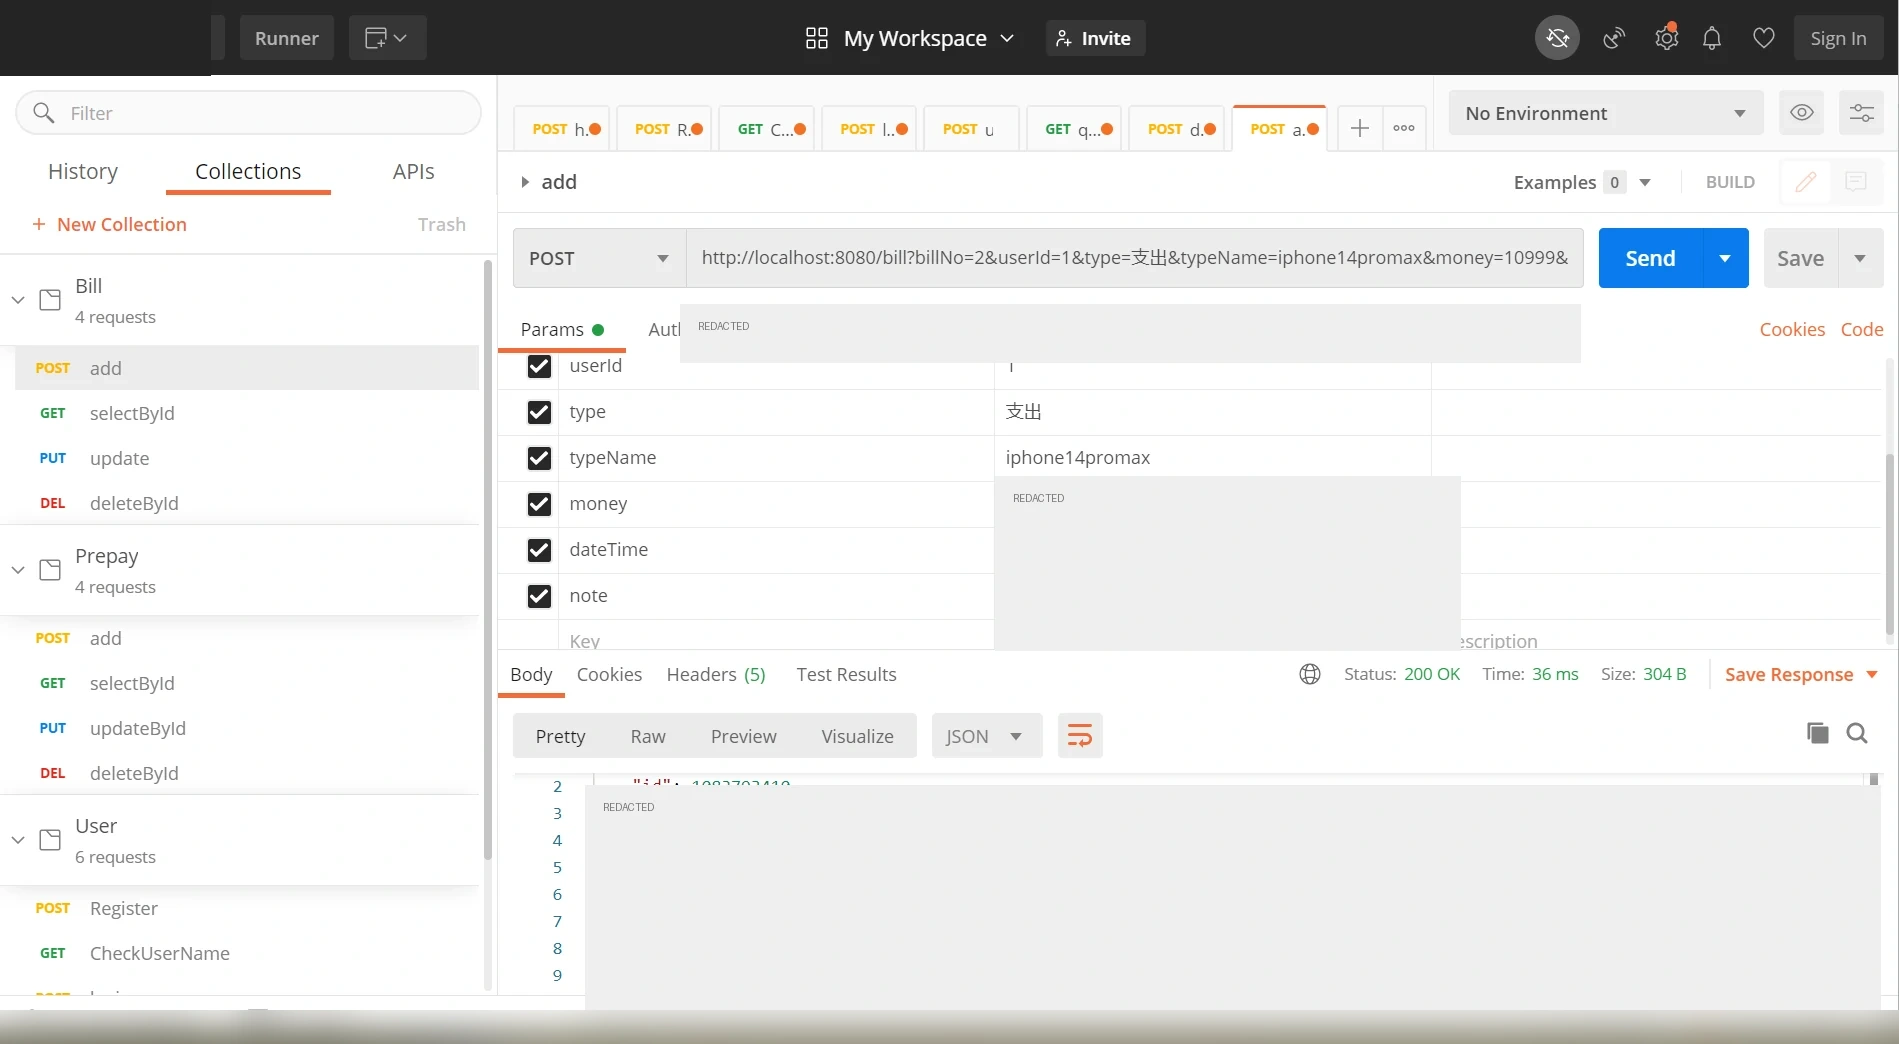Click the sync status icon

[1557, 38]
